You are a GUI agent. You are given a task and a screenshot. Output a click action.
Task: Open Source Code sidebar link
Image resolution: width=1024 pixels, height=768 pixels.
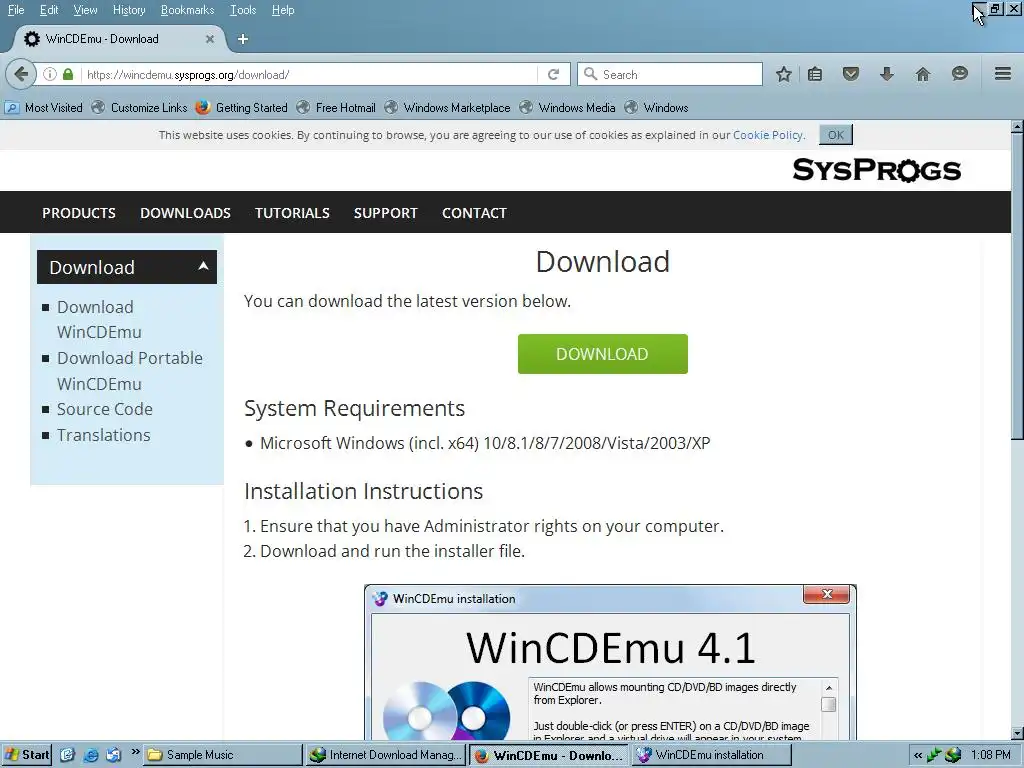tap(104, 409)
